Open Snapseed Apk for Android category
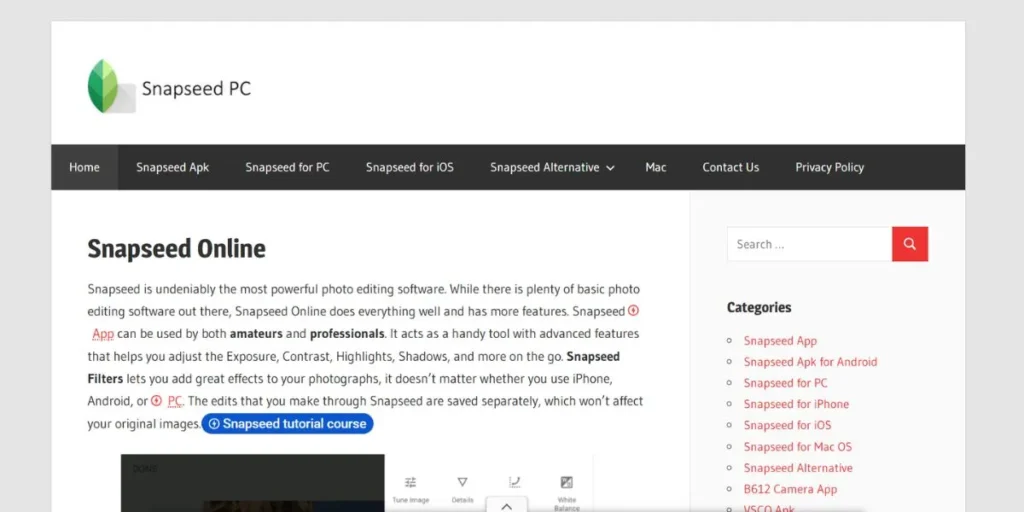The height and width of the screenshot is (512, 1024). pos(810,362)
